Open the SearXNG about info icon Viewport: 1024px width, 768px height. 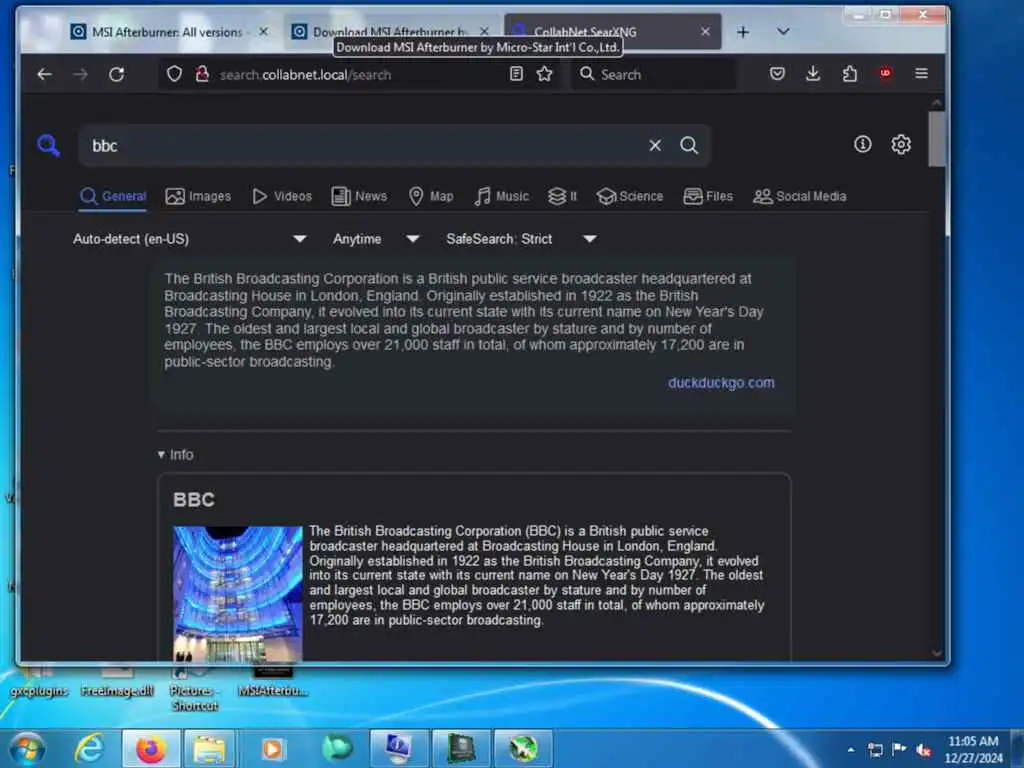pos(863,144)
